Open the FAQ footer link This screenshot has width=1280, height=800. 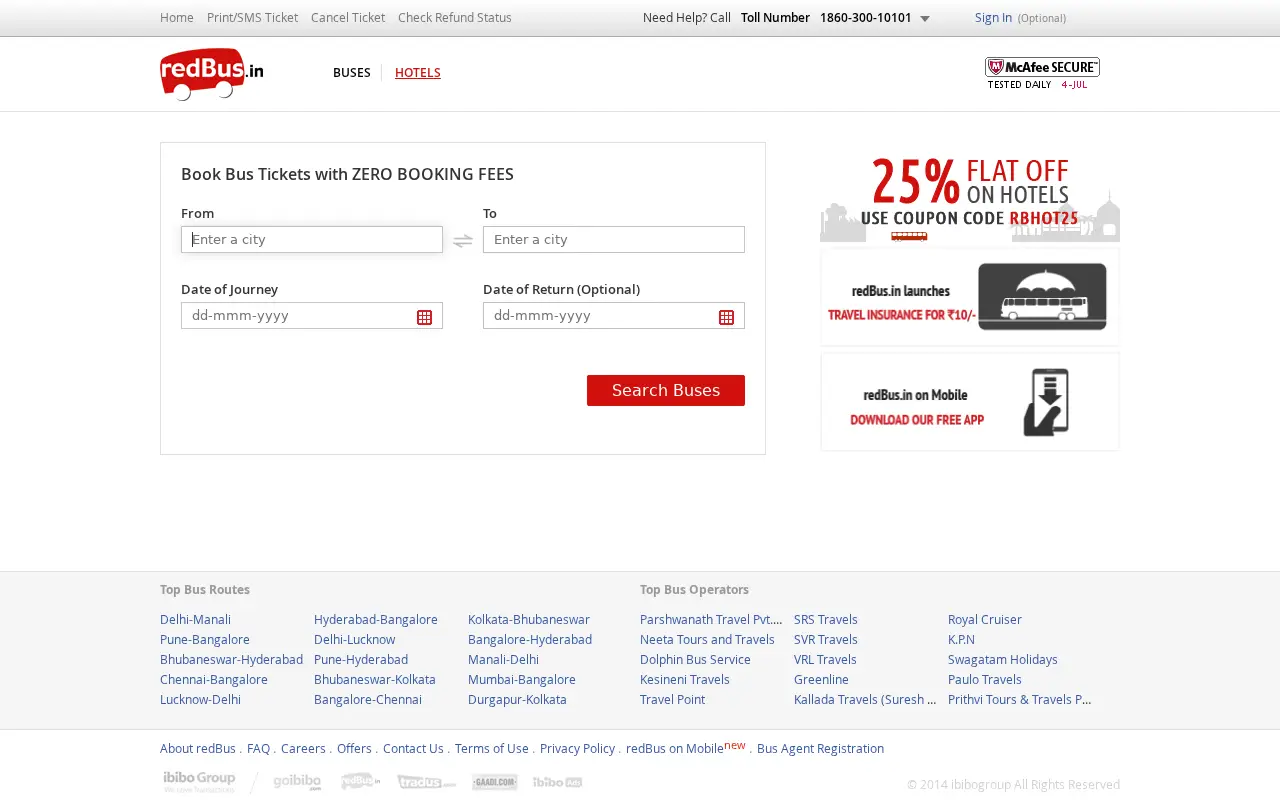[258, 748]
